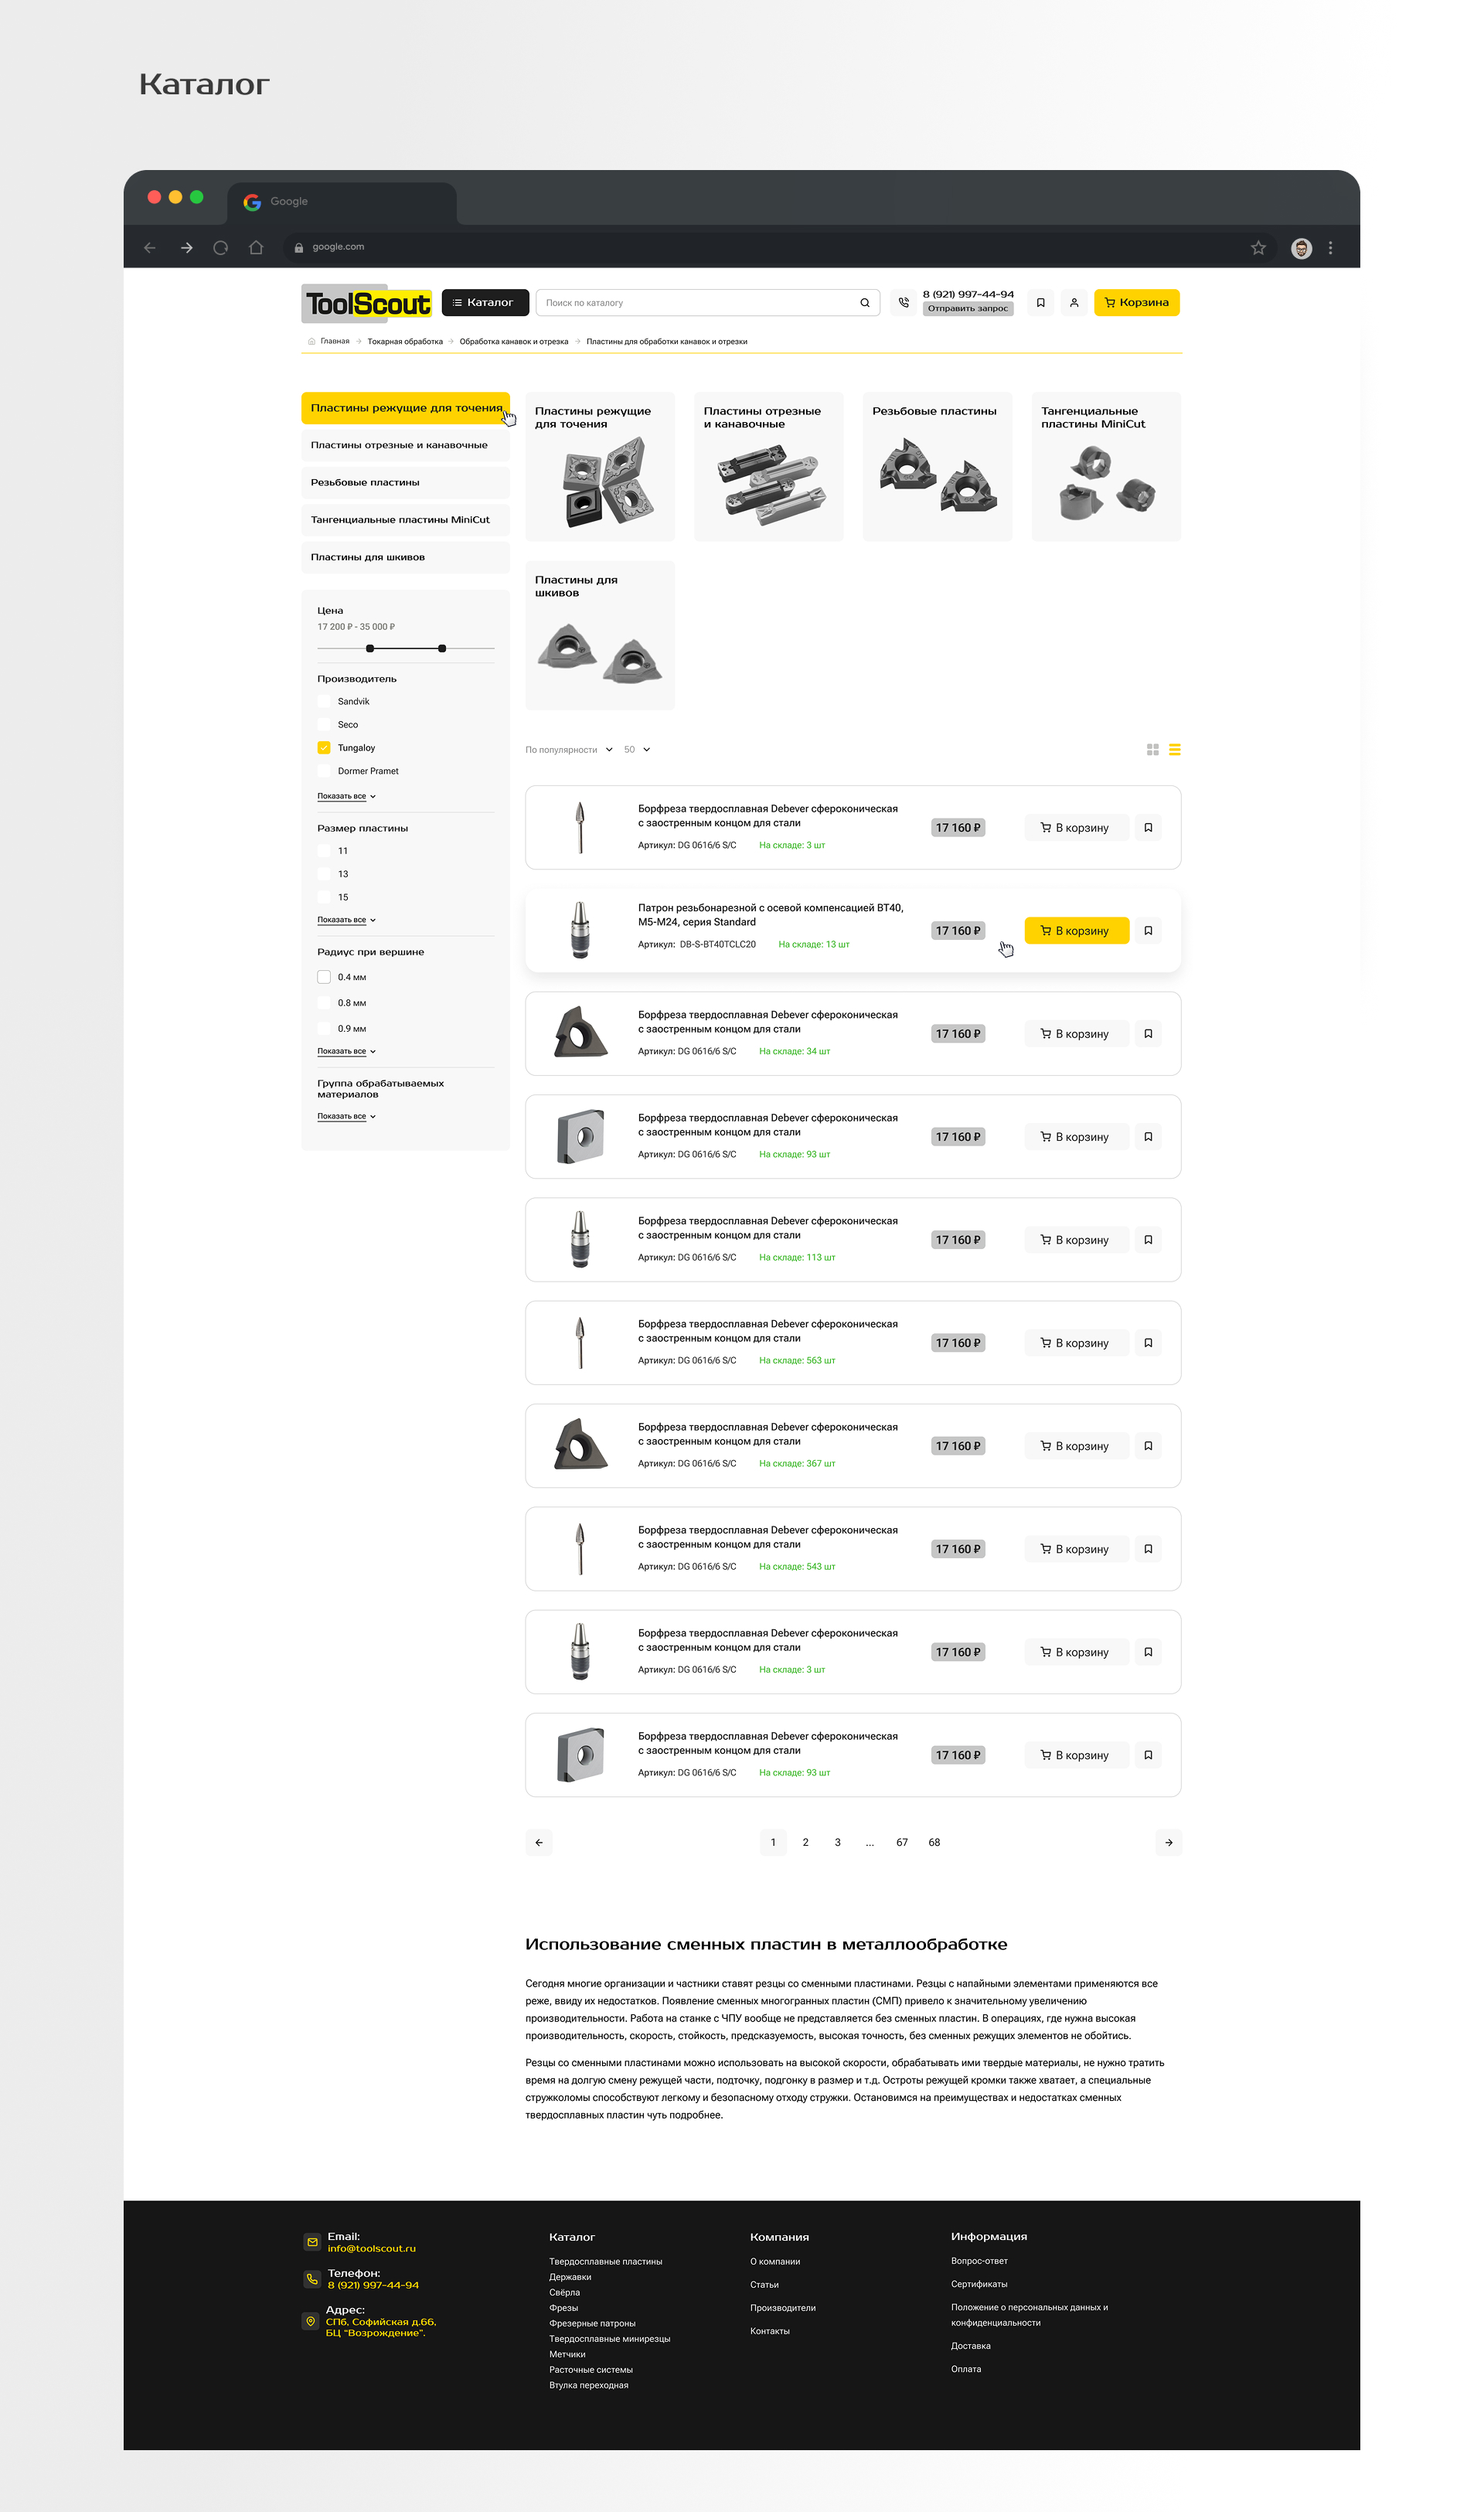1484x2512 pixels.
Task: Bookmark the BT40 thread-cutting chuck product
Action: pyautogui.click(x=1148, y=931)
